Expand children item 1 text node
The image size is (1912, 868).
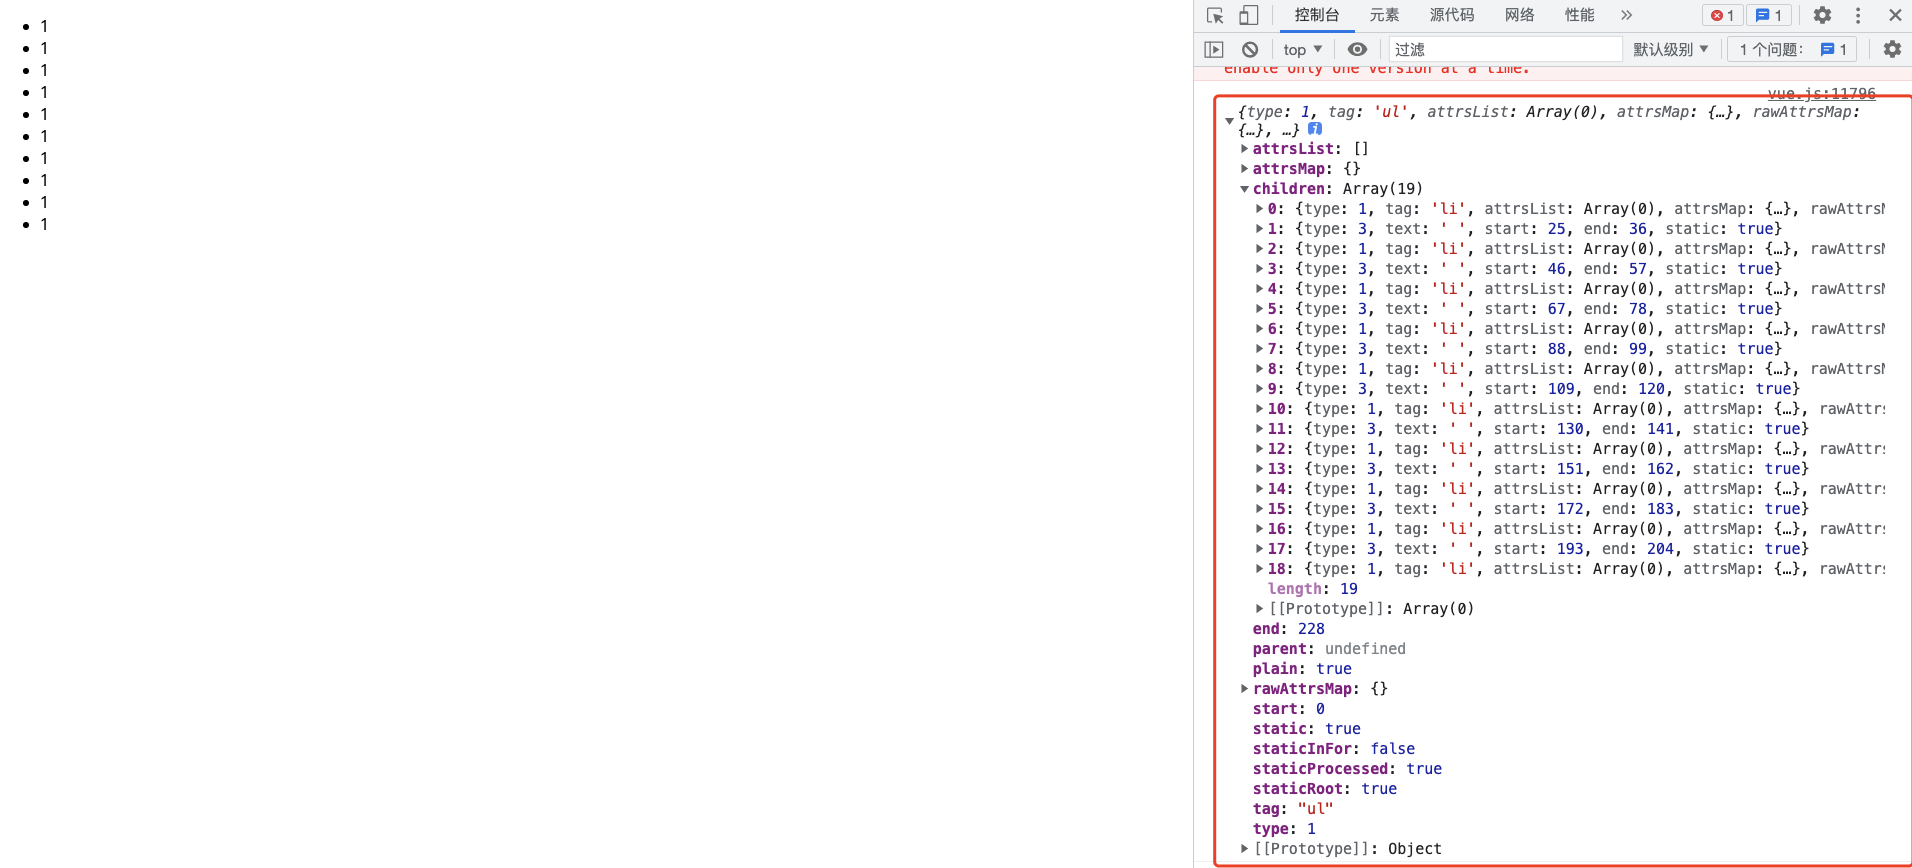point(1259,229)
